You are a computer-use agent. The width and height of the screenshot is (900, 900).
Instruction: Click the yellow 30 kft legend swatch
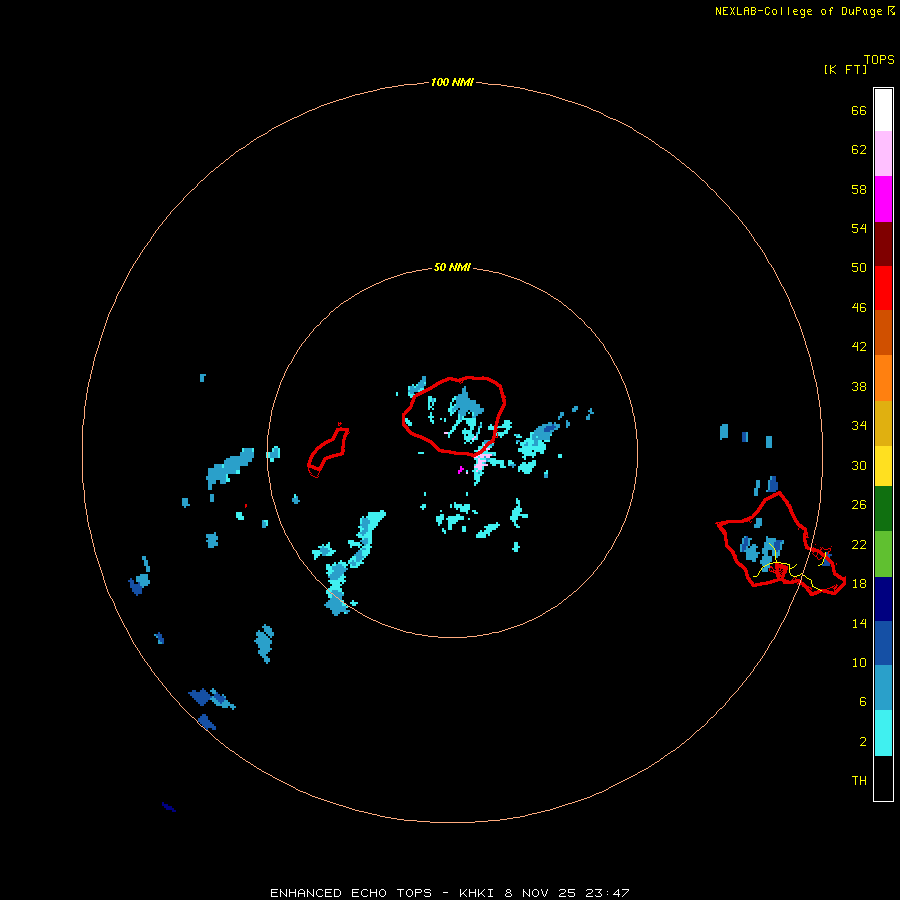tap(883, 465)
